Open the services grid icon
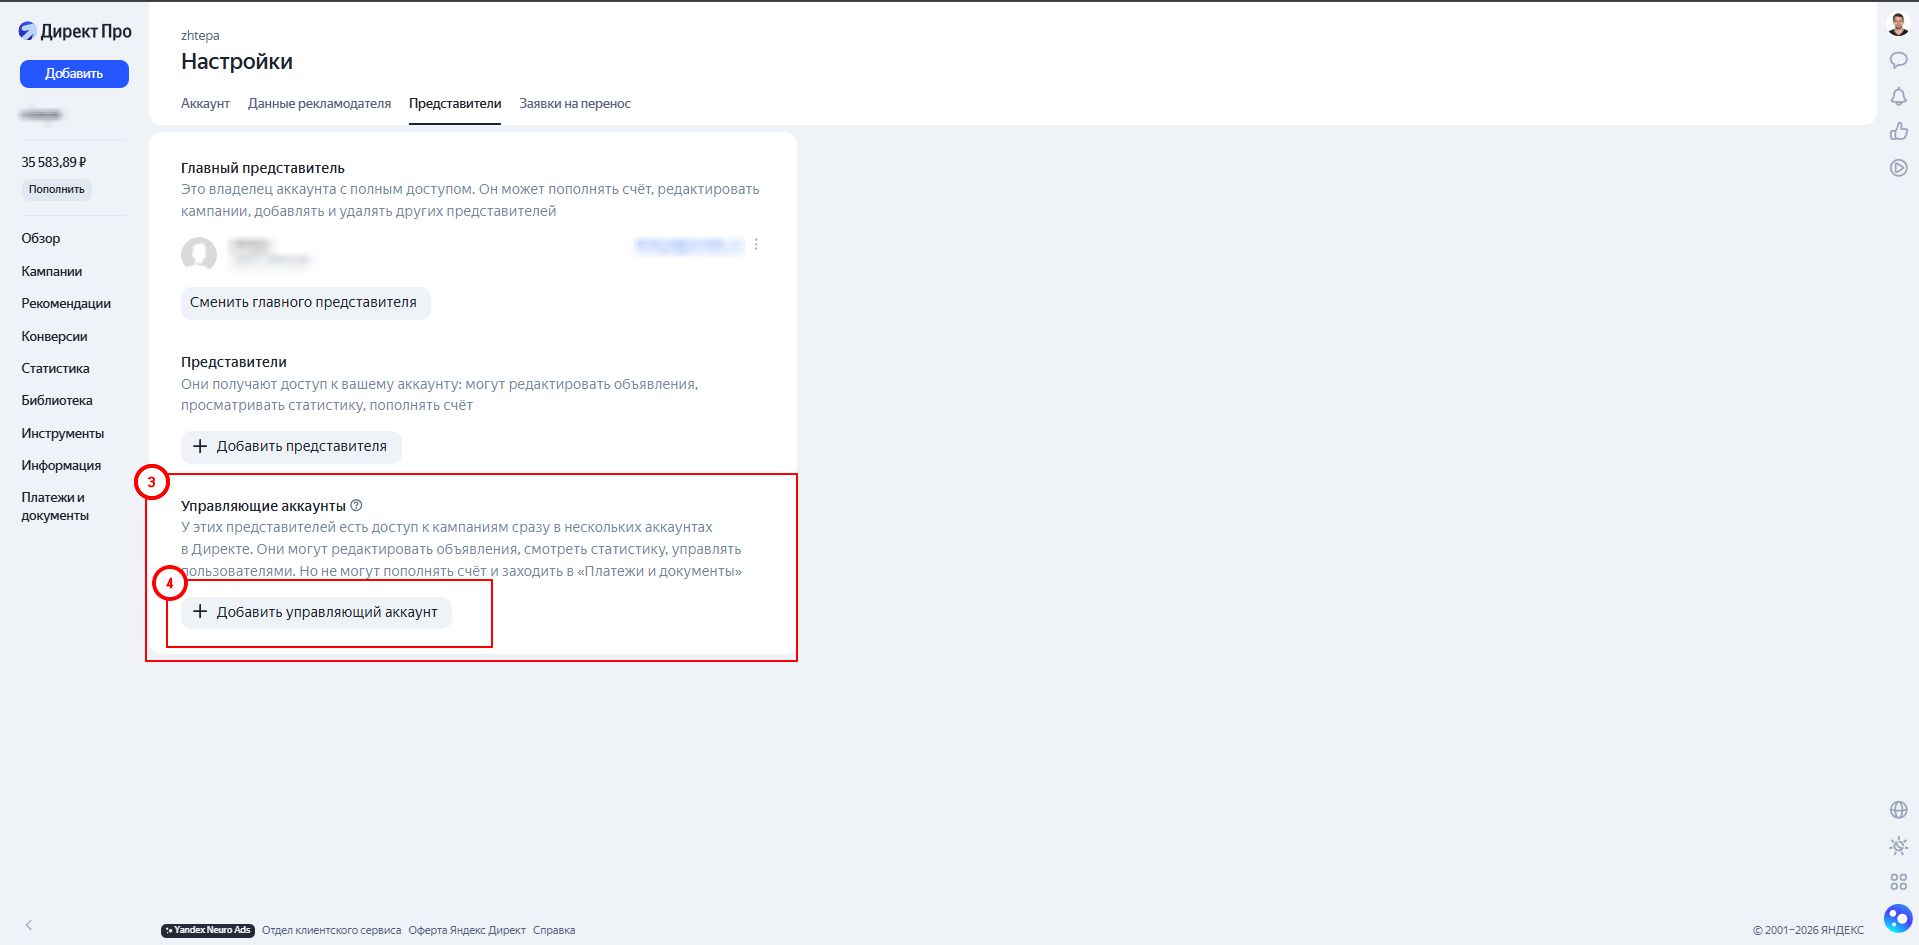Image resolution: width=1919 pixels, height=945 pixels. [1898, 882]
